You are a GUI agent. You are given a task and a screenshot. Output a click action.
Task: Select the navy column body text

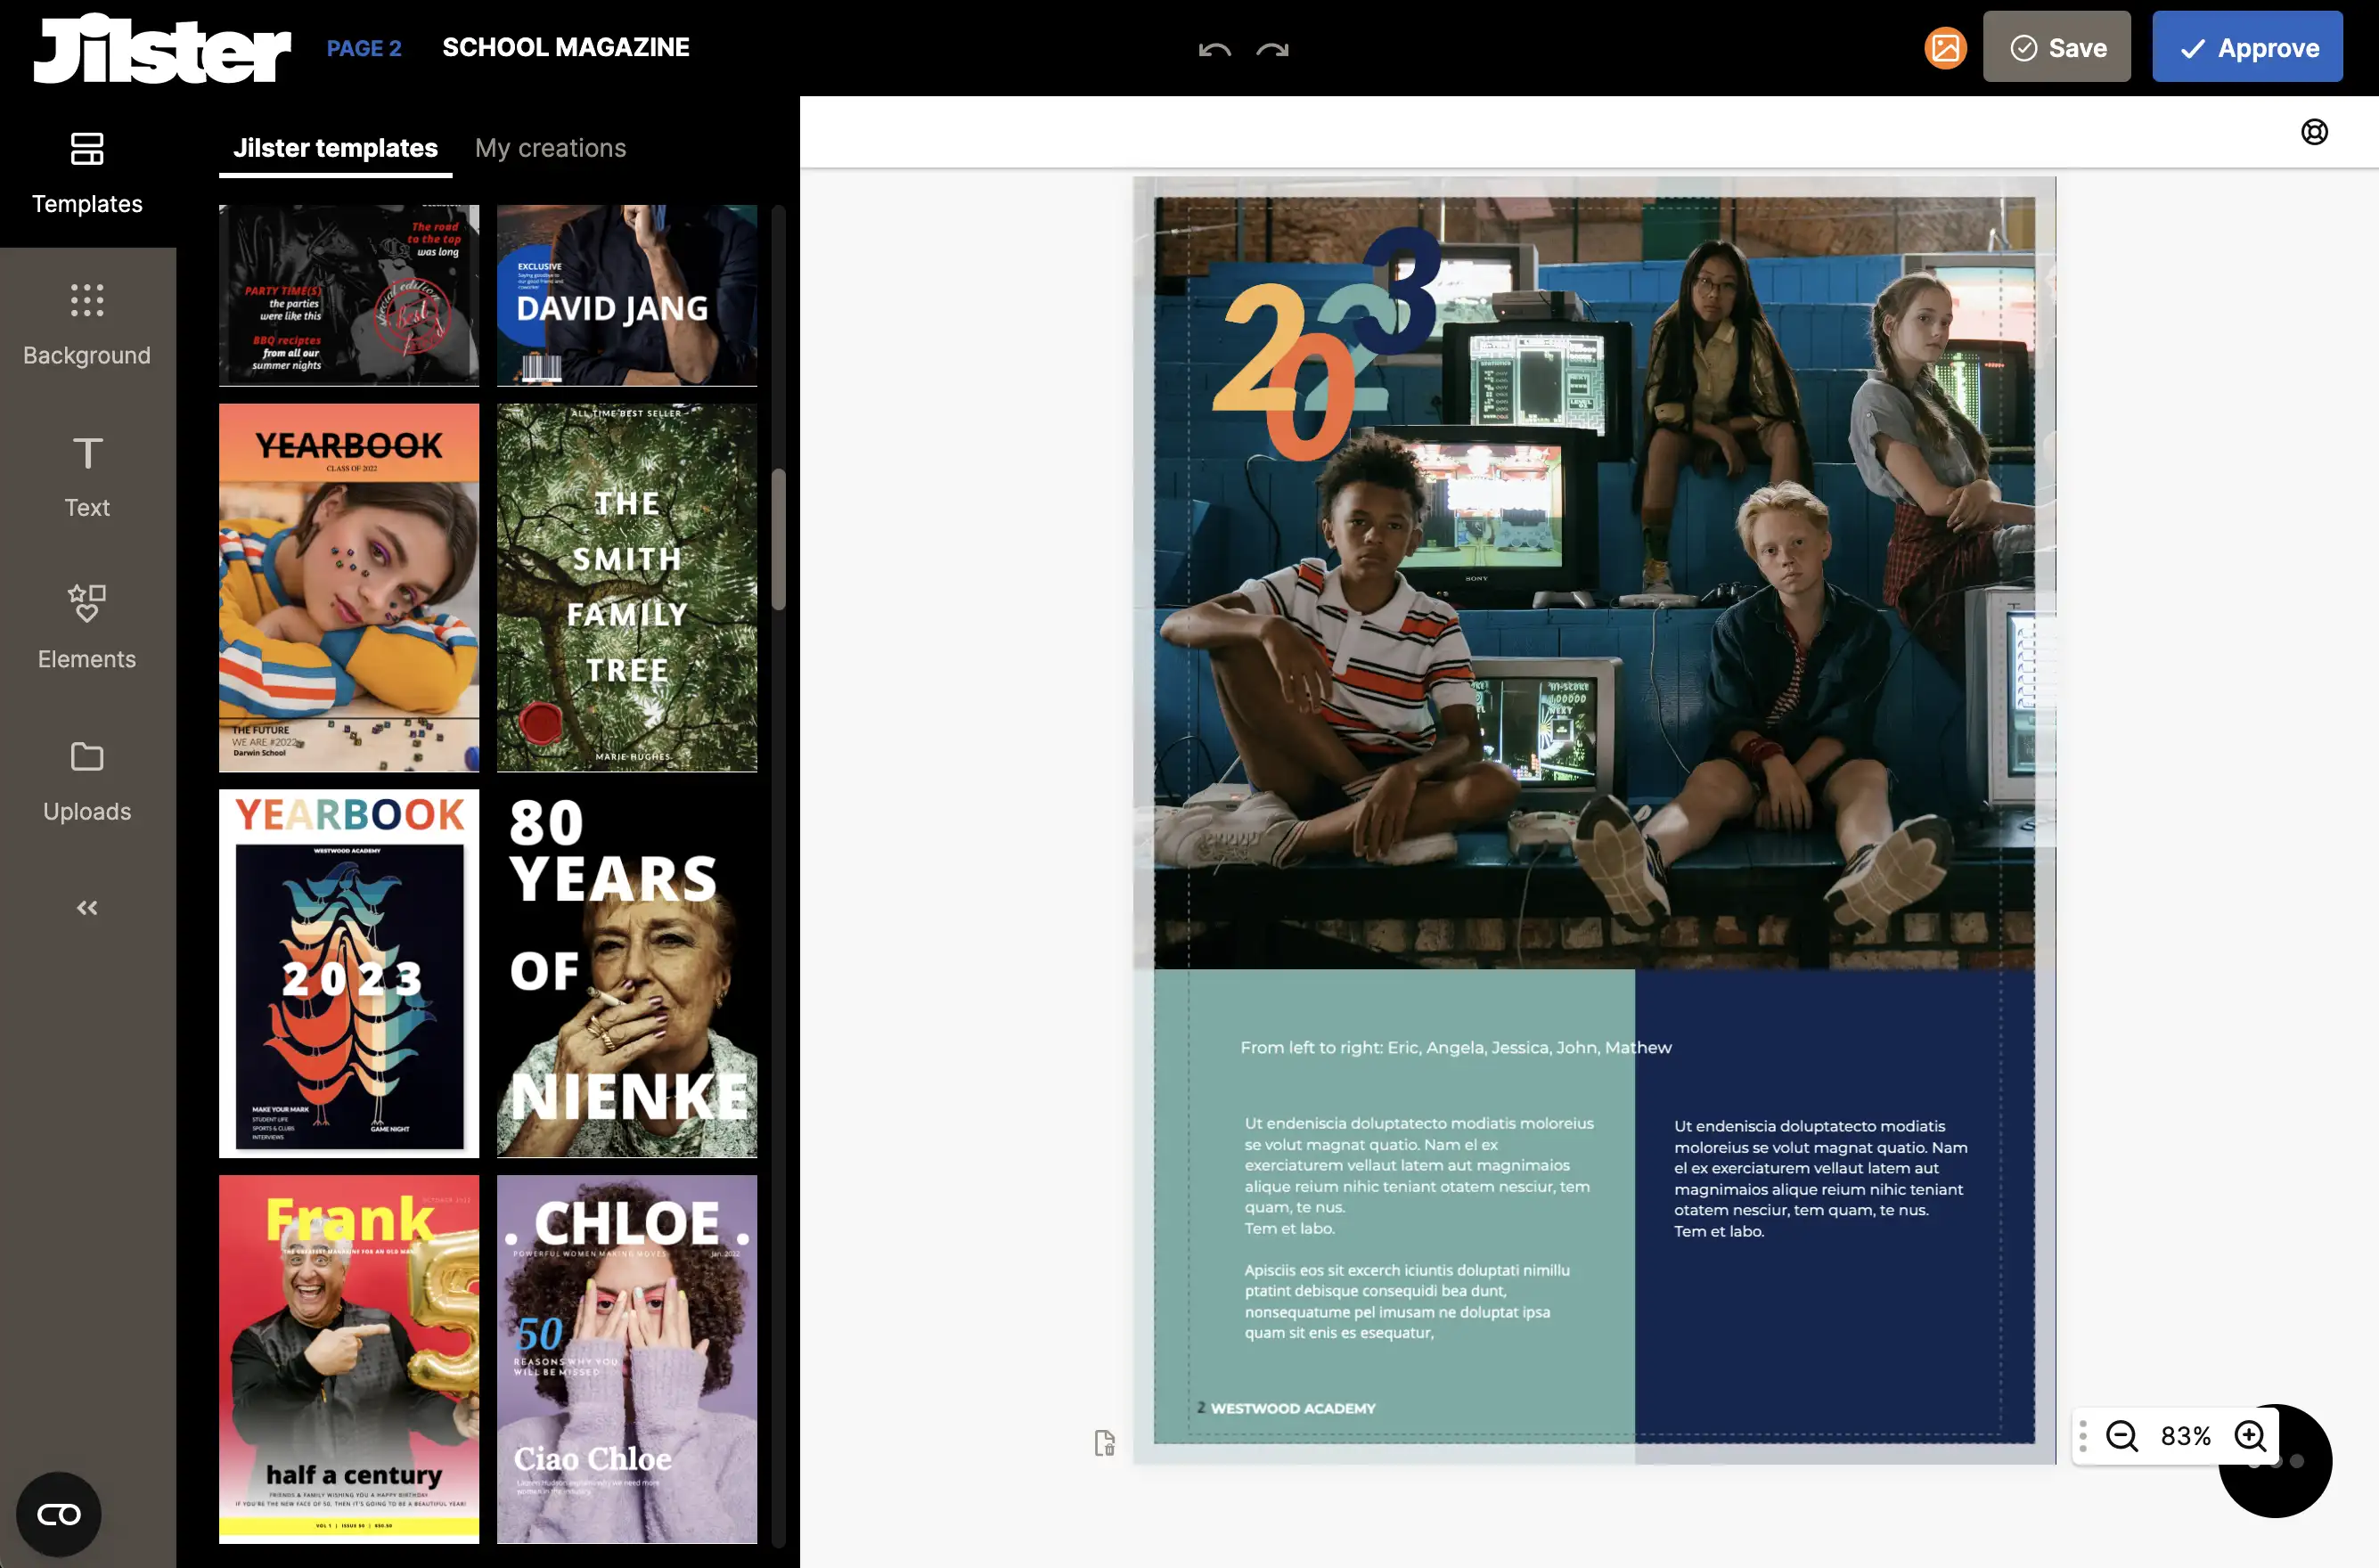[x=1821, y=1178]
